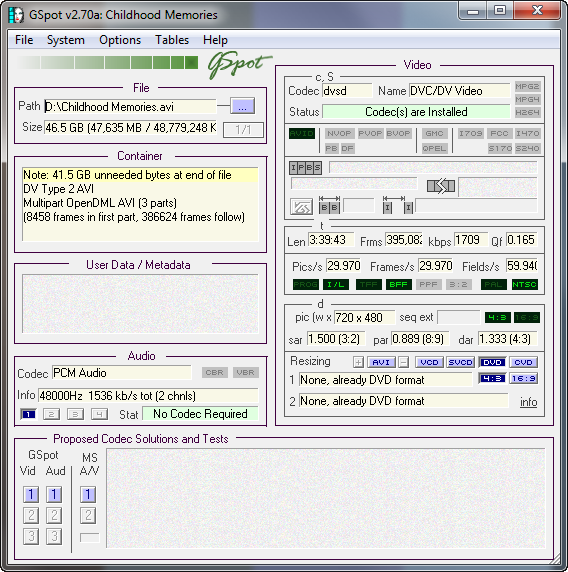Open the System menu
Image resolution: width=568 pixels, height=572 pixels.
coord(66,40)
